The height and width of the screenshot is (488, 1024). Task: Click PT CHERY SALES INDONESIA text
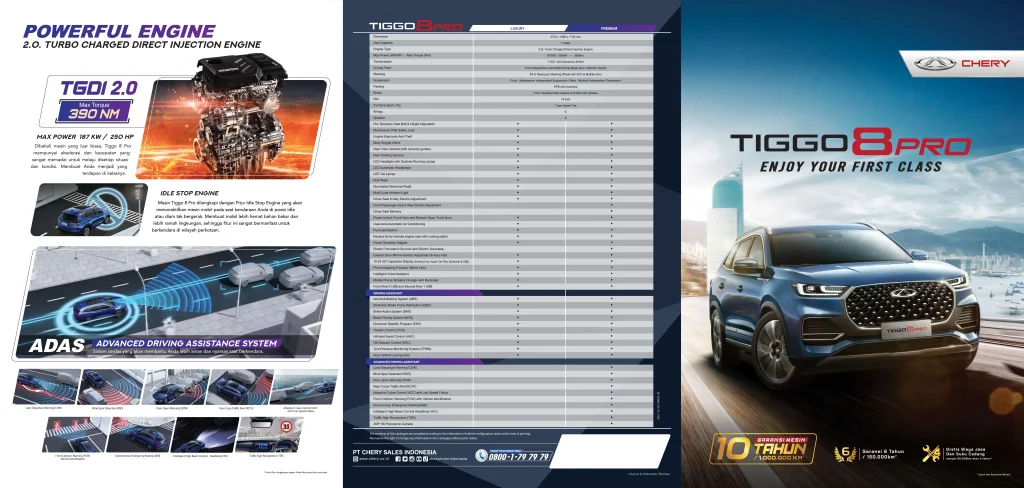[395, 452]
